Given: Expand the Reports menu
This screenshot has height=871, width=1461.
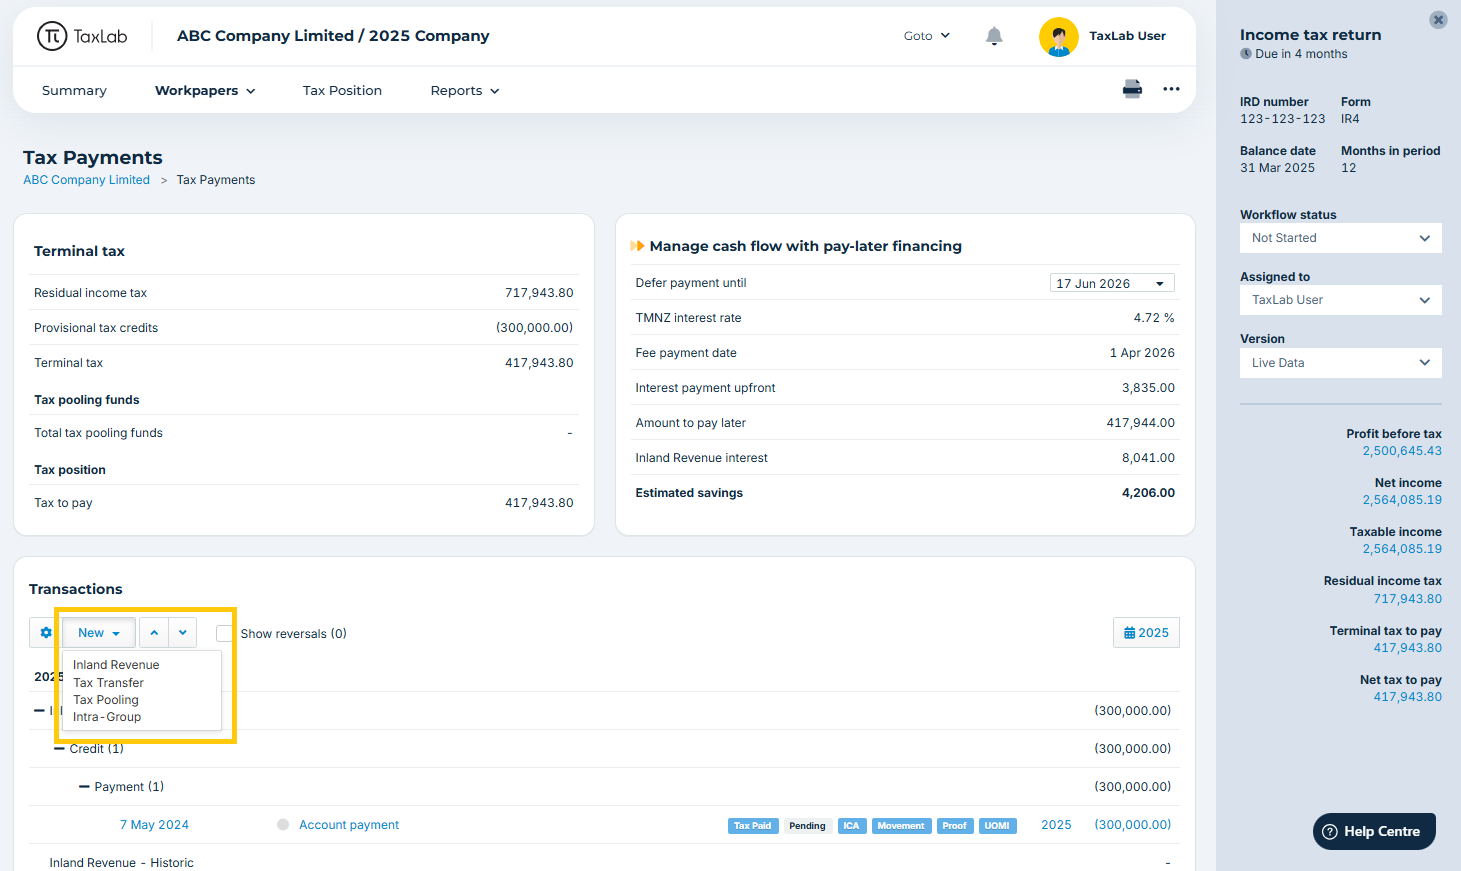Looking at the screenshot, I should click(465, 90).
